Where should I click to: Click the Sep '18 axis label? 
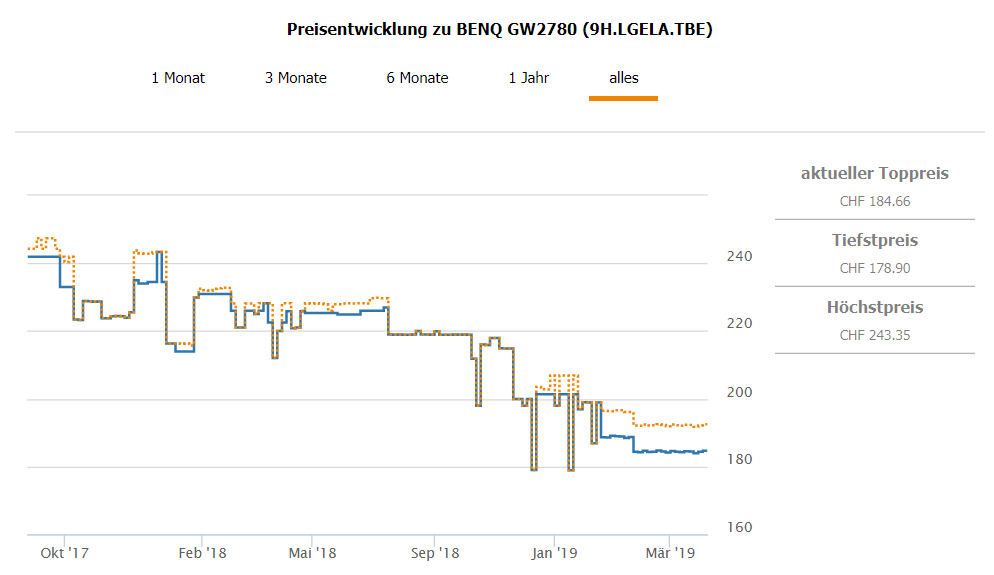click(435, 552)
